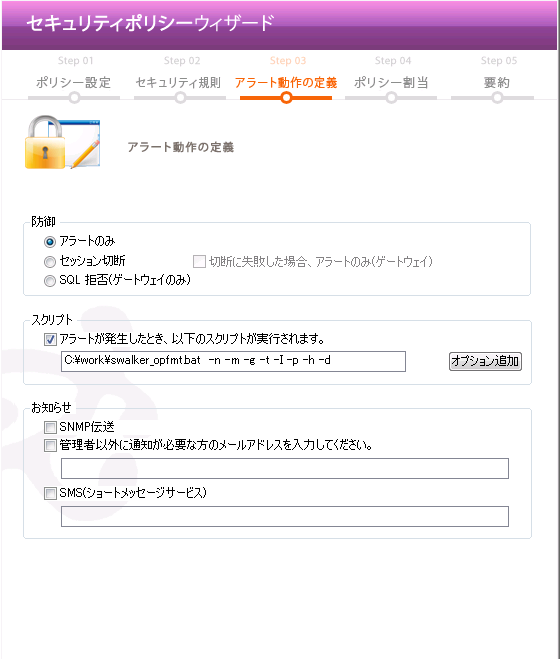Click the Step 01 progress circle marker
This screenshot has height=659, width=560.
(74, 98)
